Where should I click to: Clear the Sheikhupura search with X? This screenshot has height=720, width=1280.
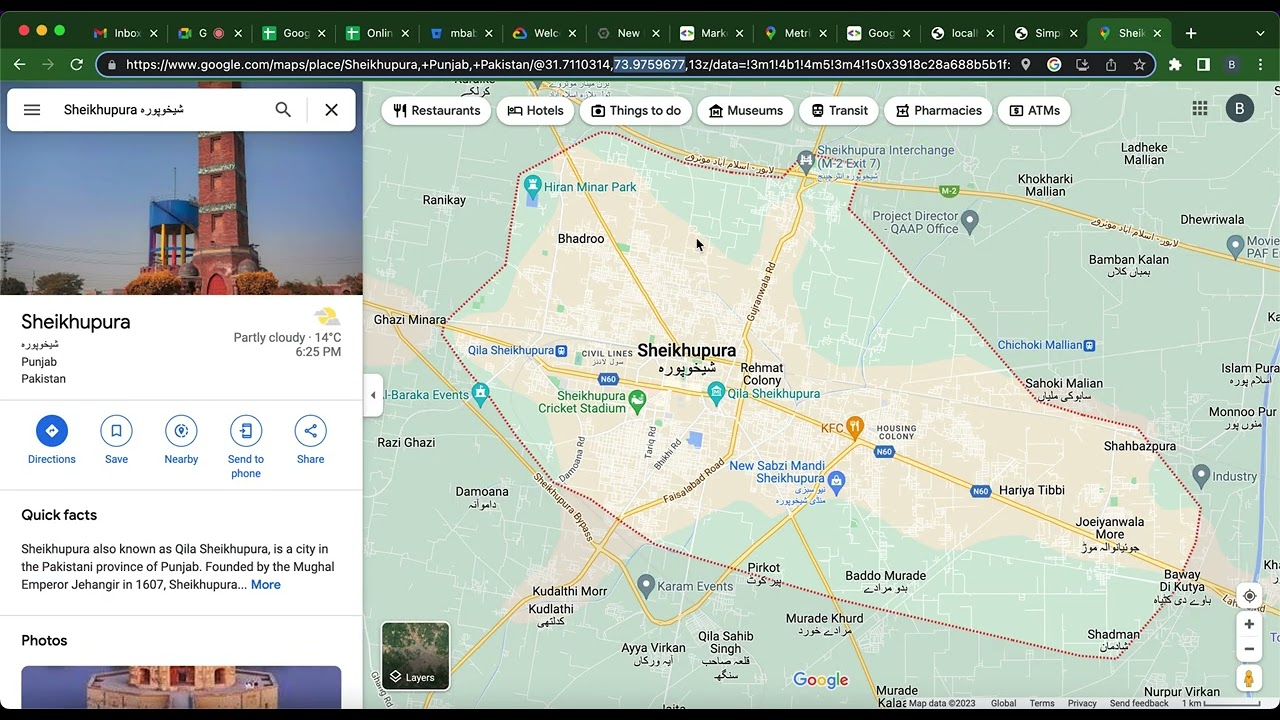pos(331,110)
